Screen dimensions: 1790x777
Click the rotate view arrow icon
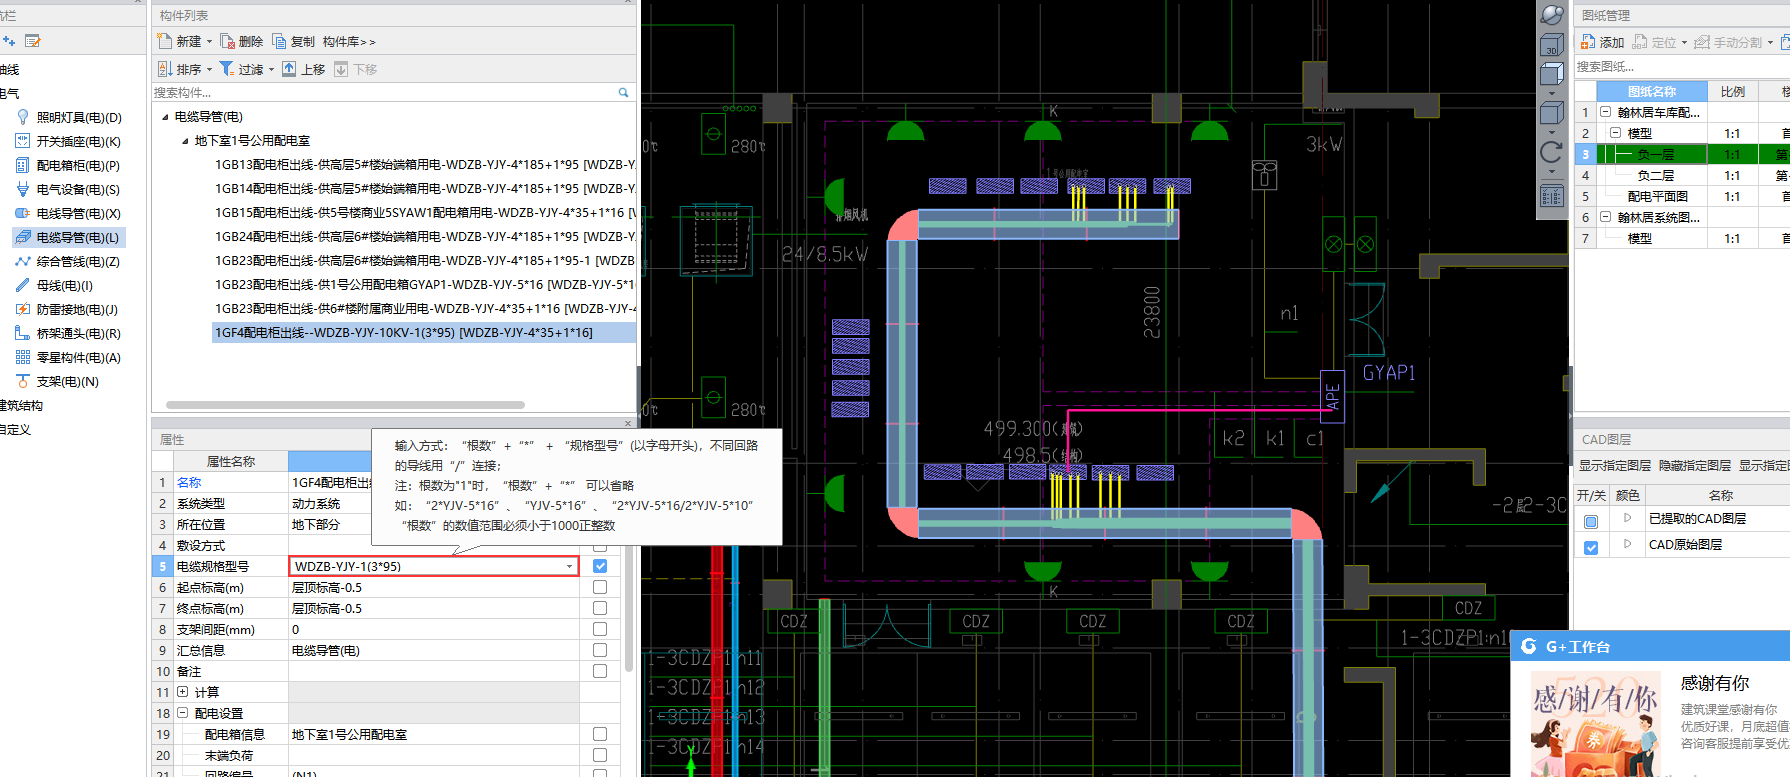1552,152
